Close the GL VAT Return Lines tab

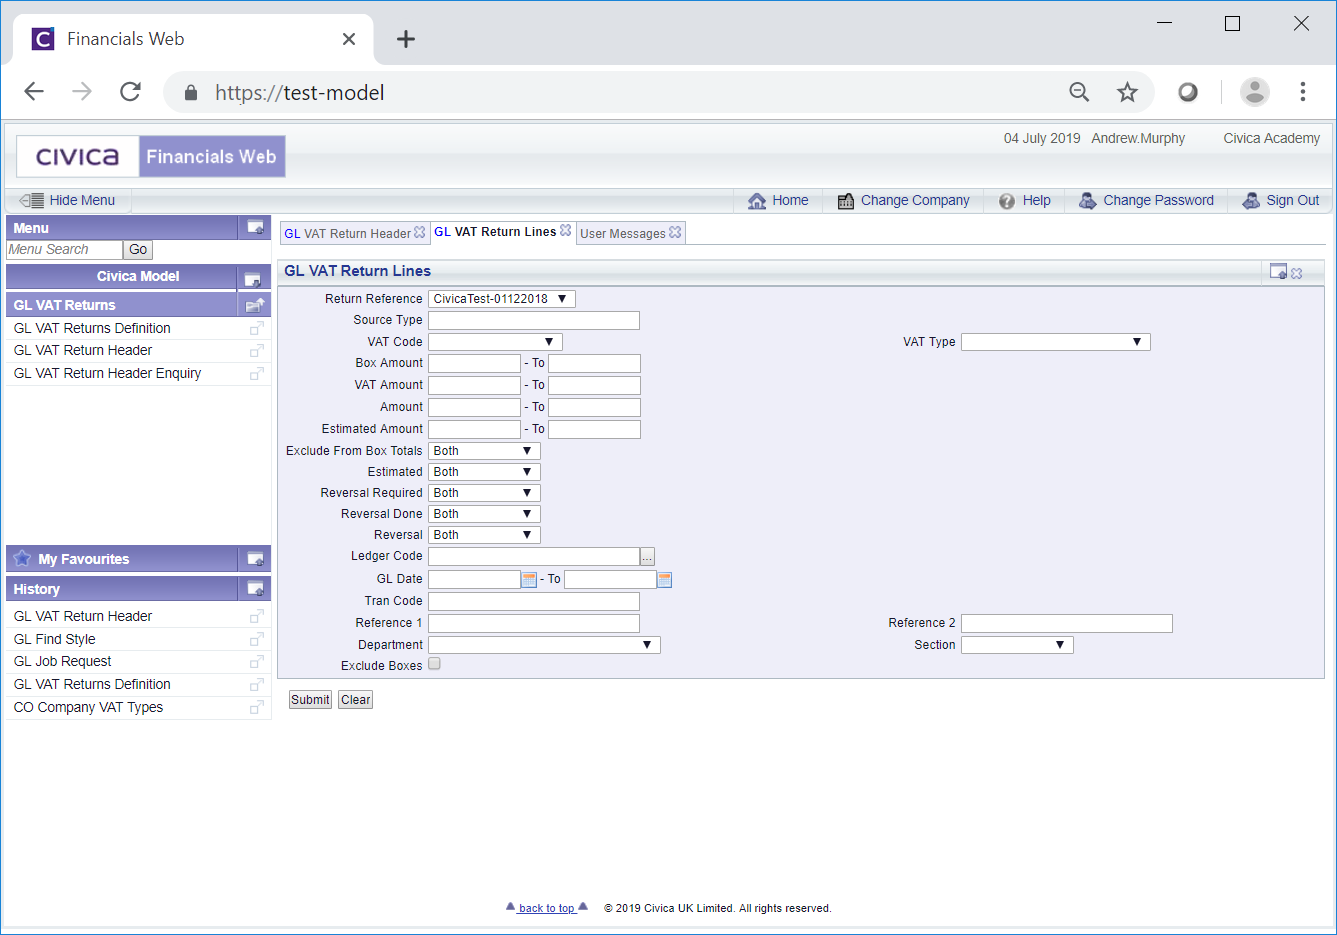point(566,230)
